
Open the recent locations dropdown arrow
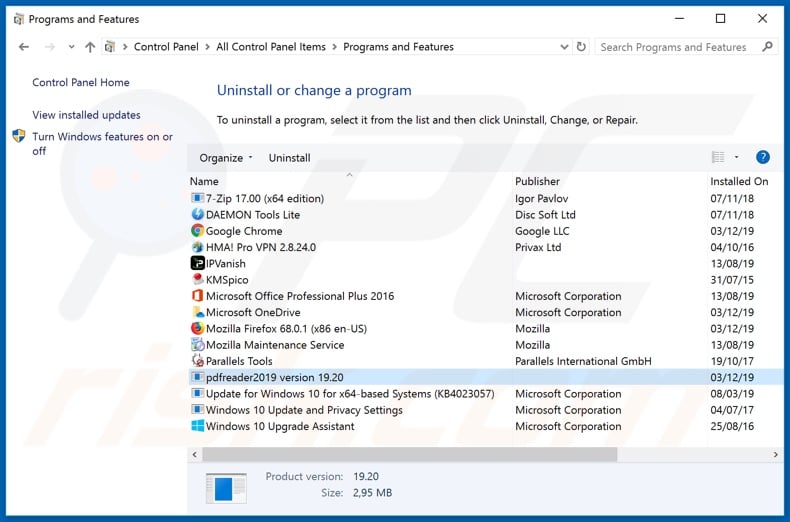point(72,47)
